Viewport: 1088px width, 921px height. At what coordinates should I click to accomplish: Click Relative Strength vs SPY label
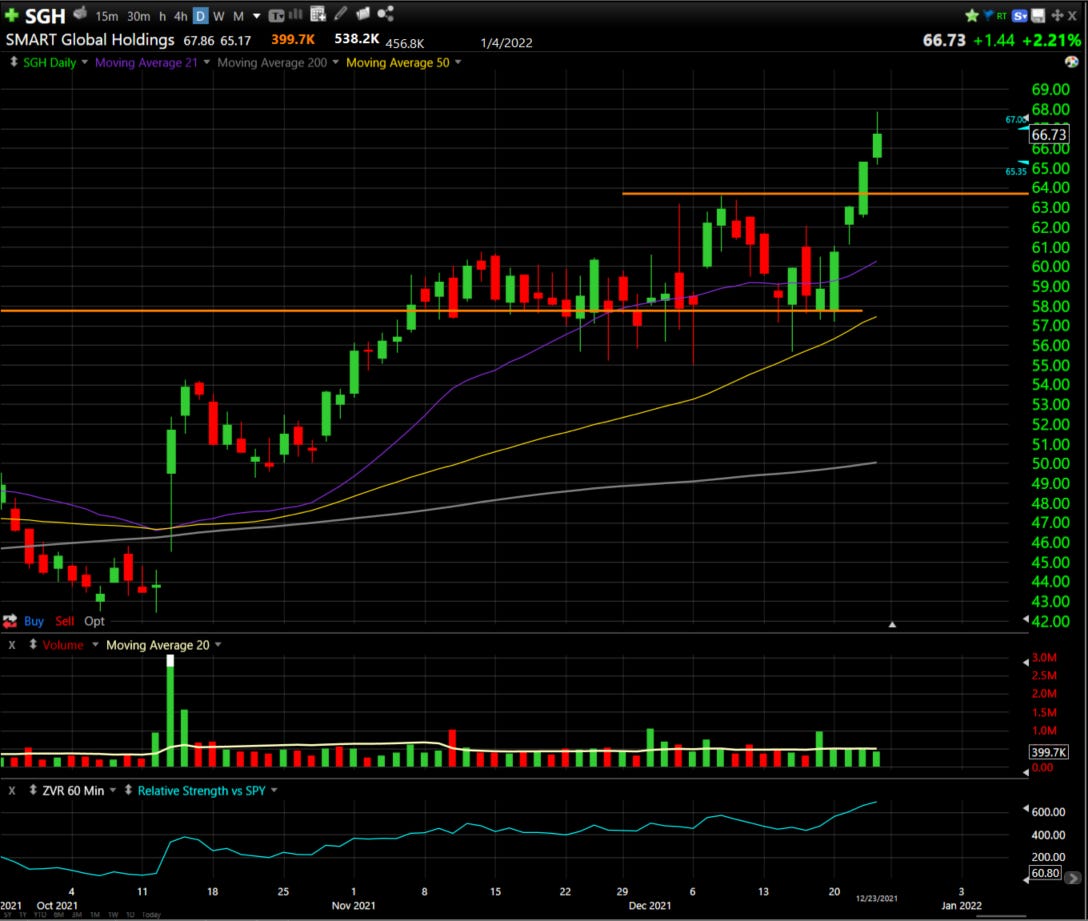pyautogui.click(x=201, y=791)
